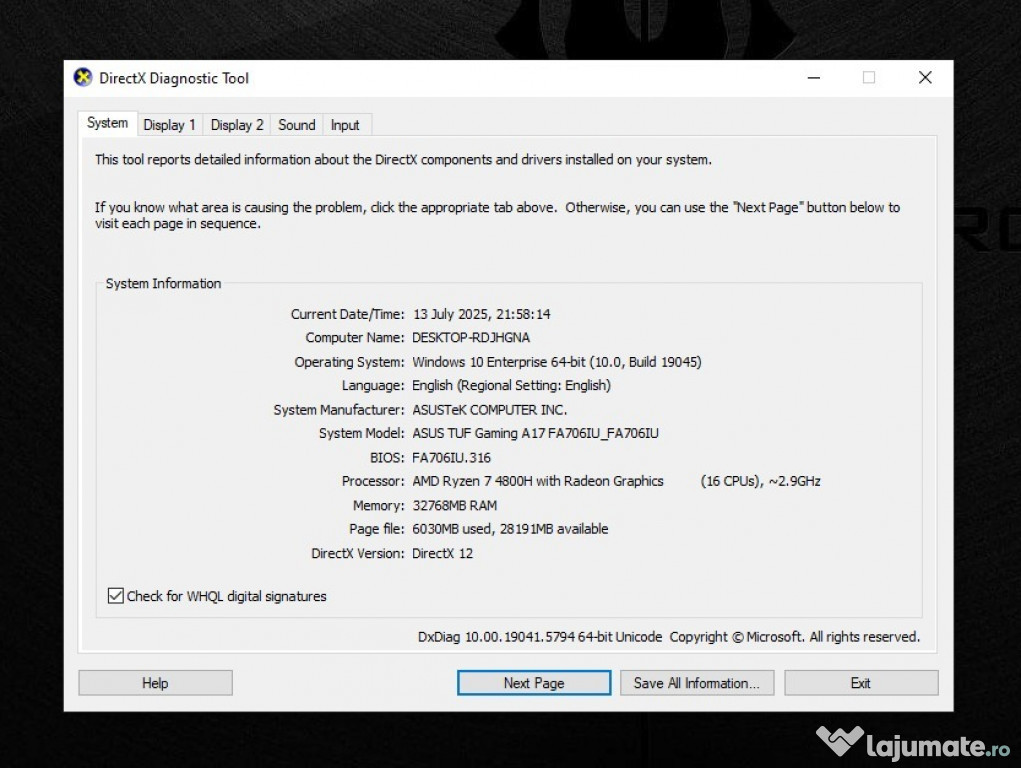Click the Operating System label

[349, 362]
